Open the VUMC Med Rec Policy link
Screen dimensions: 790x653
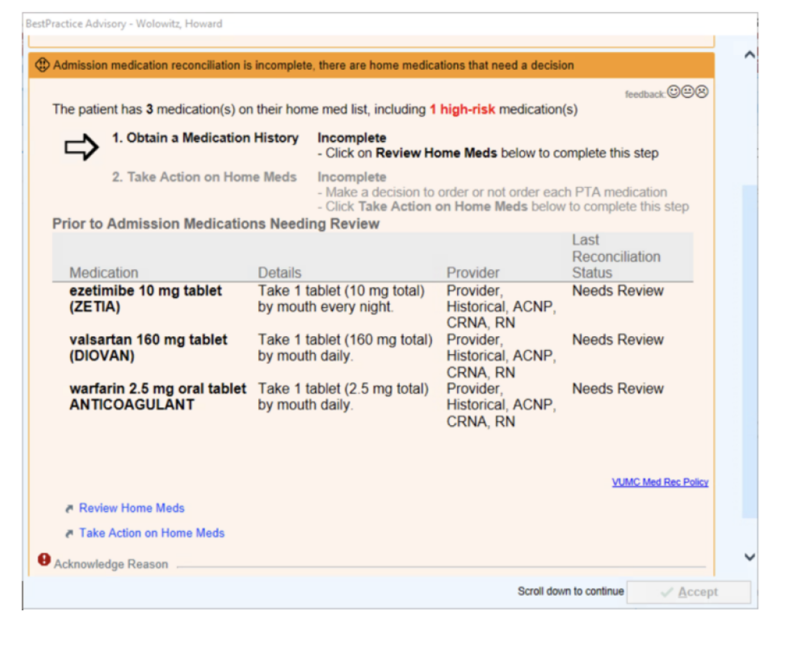click(x=660, y=482)
